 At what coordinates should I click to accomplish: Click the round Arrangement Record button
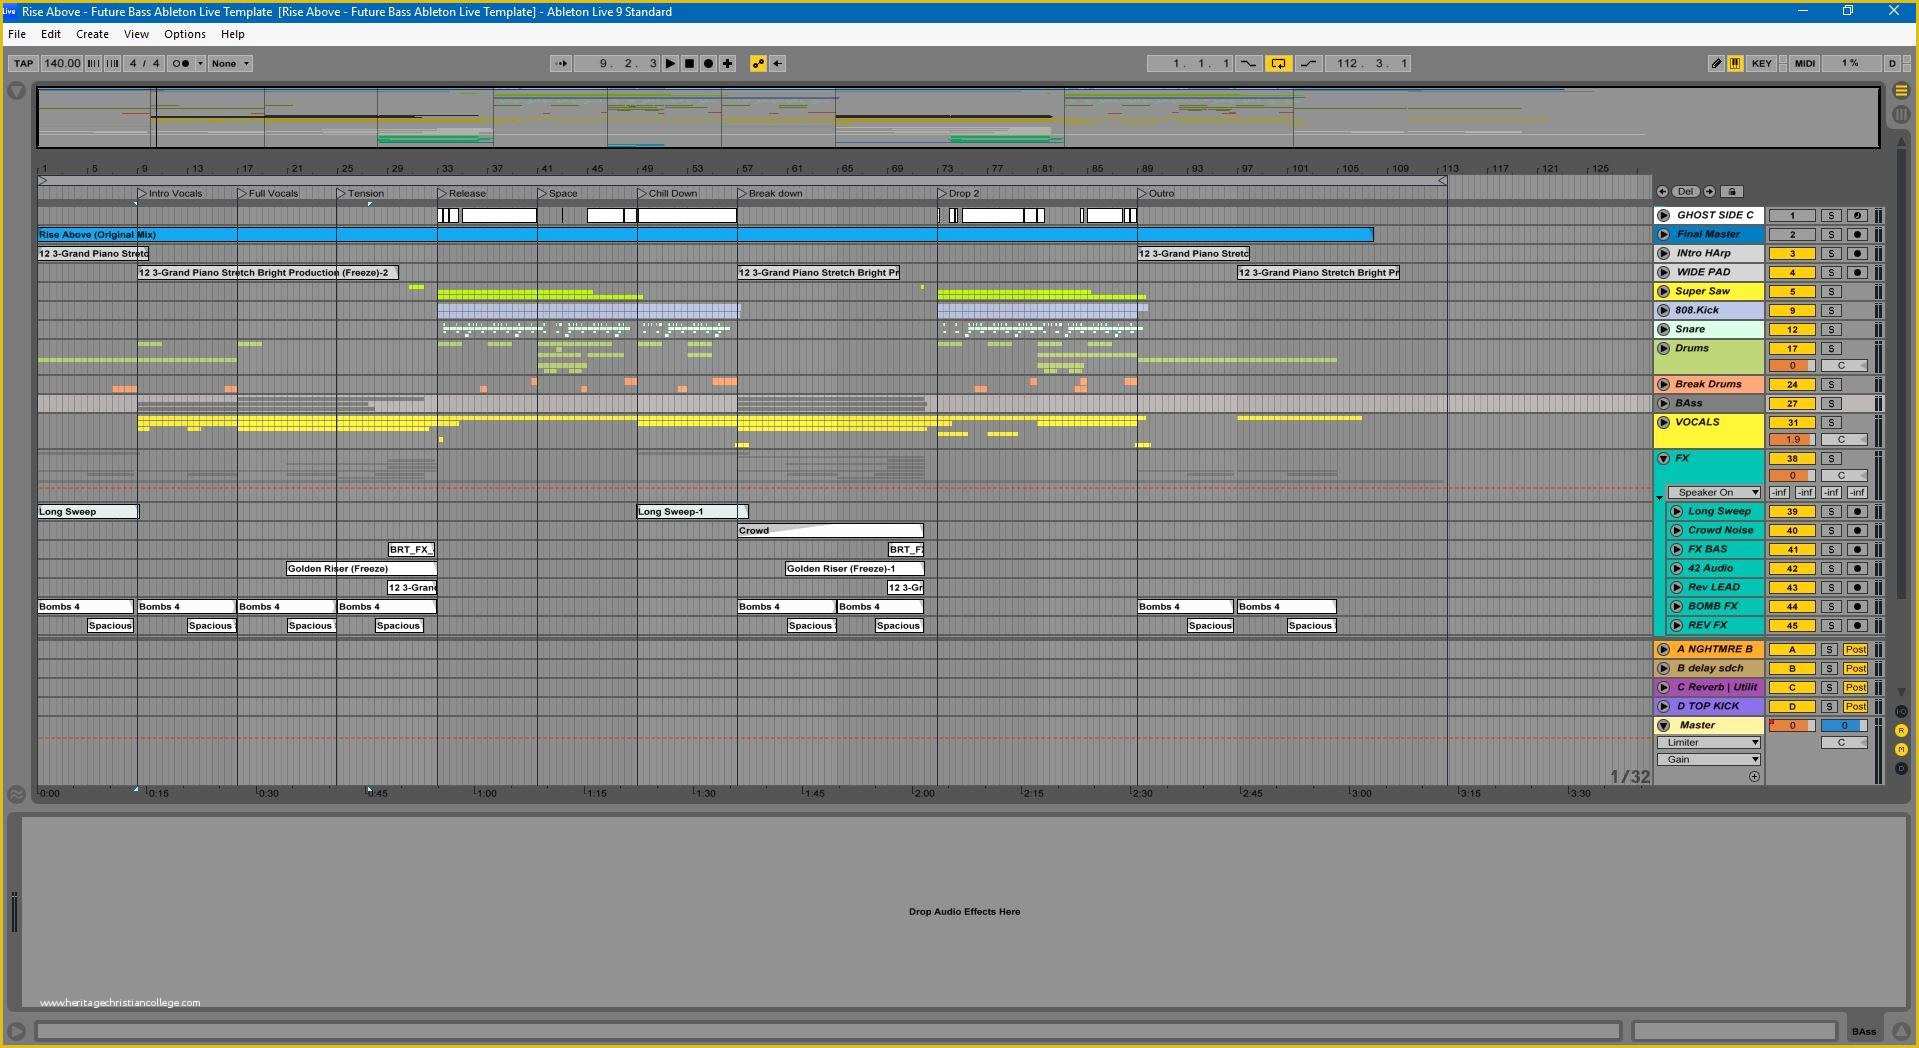coord(708,63)
